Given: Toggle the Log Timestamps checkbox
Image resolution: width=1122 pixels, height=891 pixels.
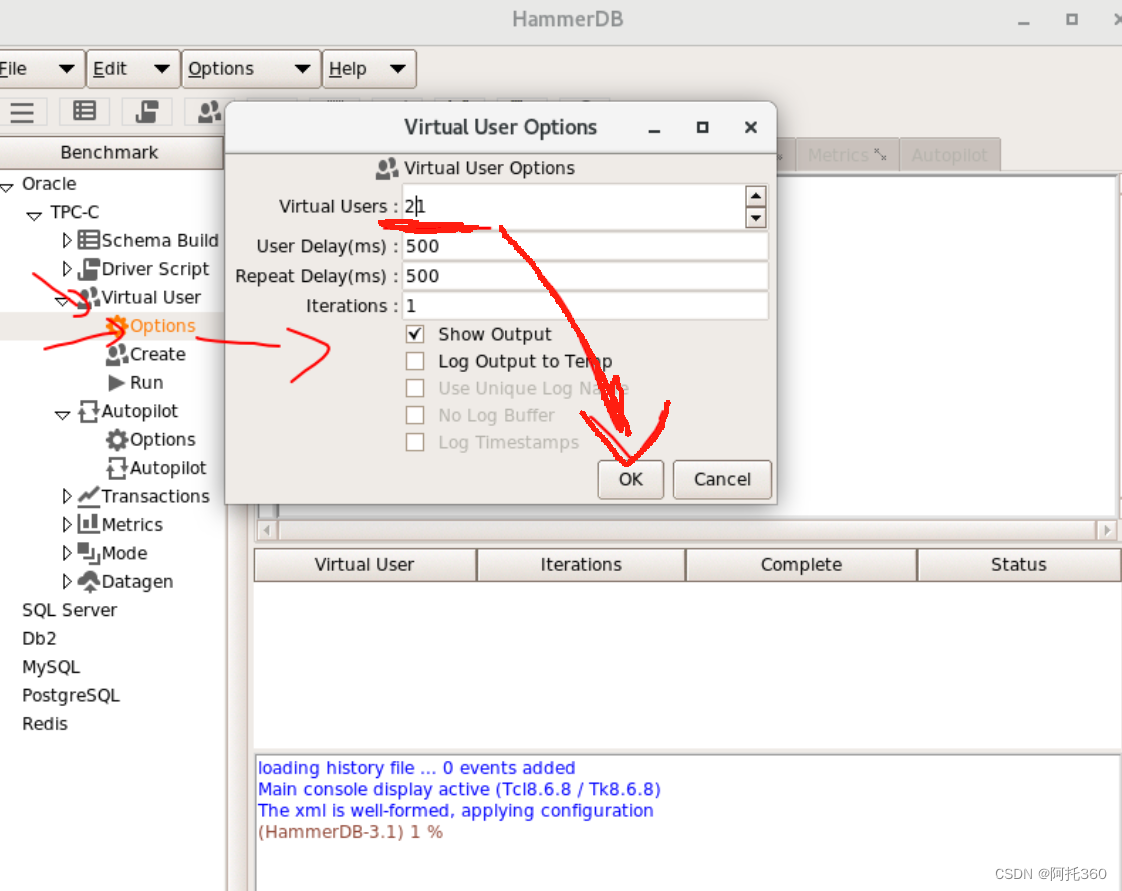Looking at the screenshot, I should [x=415, y=442].
